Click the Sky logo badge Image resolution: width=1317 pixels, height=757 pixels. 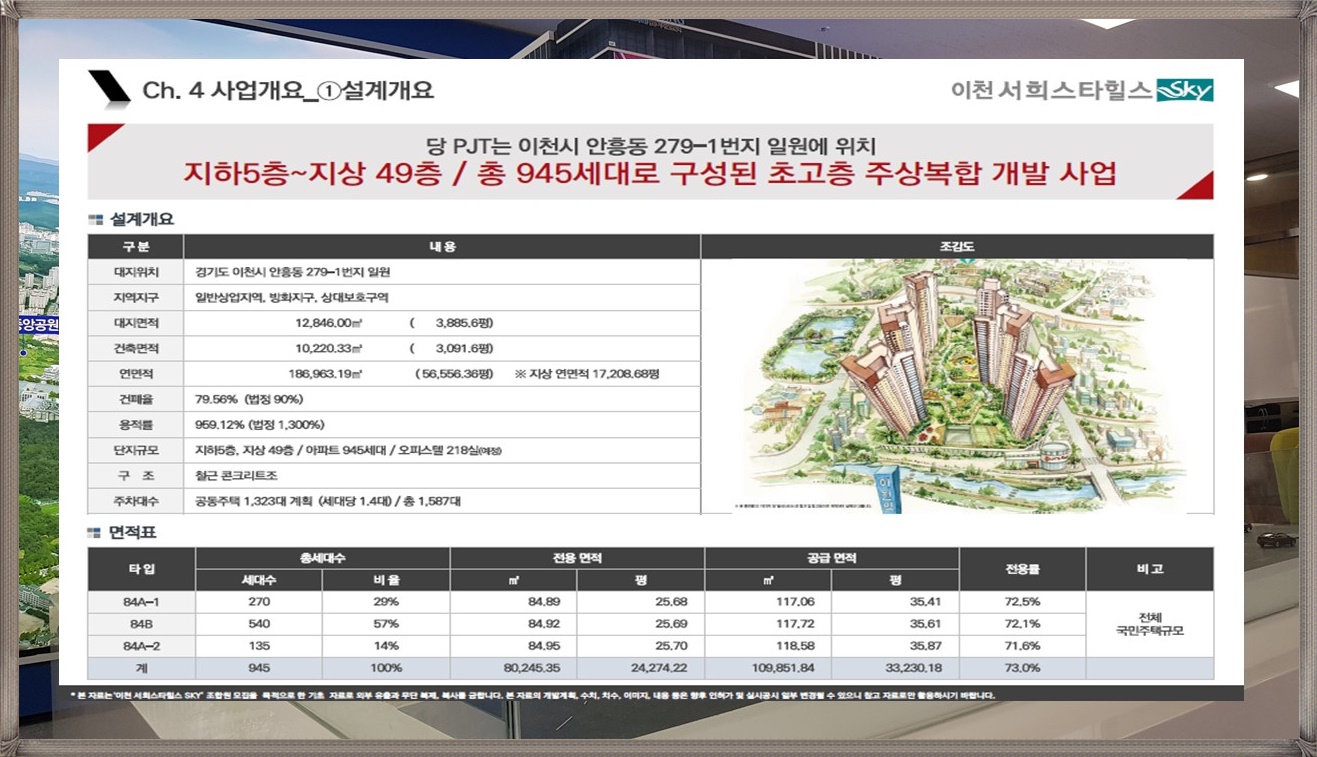[x=1185, y=90]
